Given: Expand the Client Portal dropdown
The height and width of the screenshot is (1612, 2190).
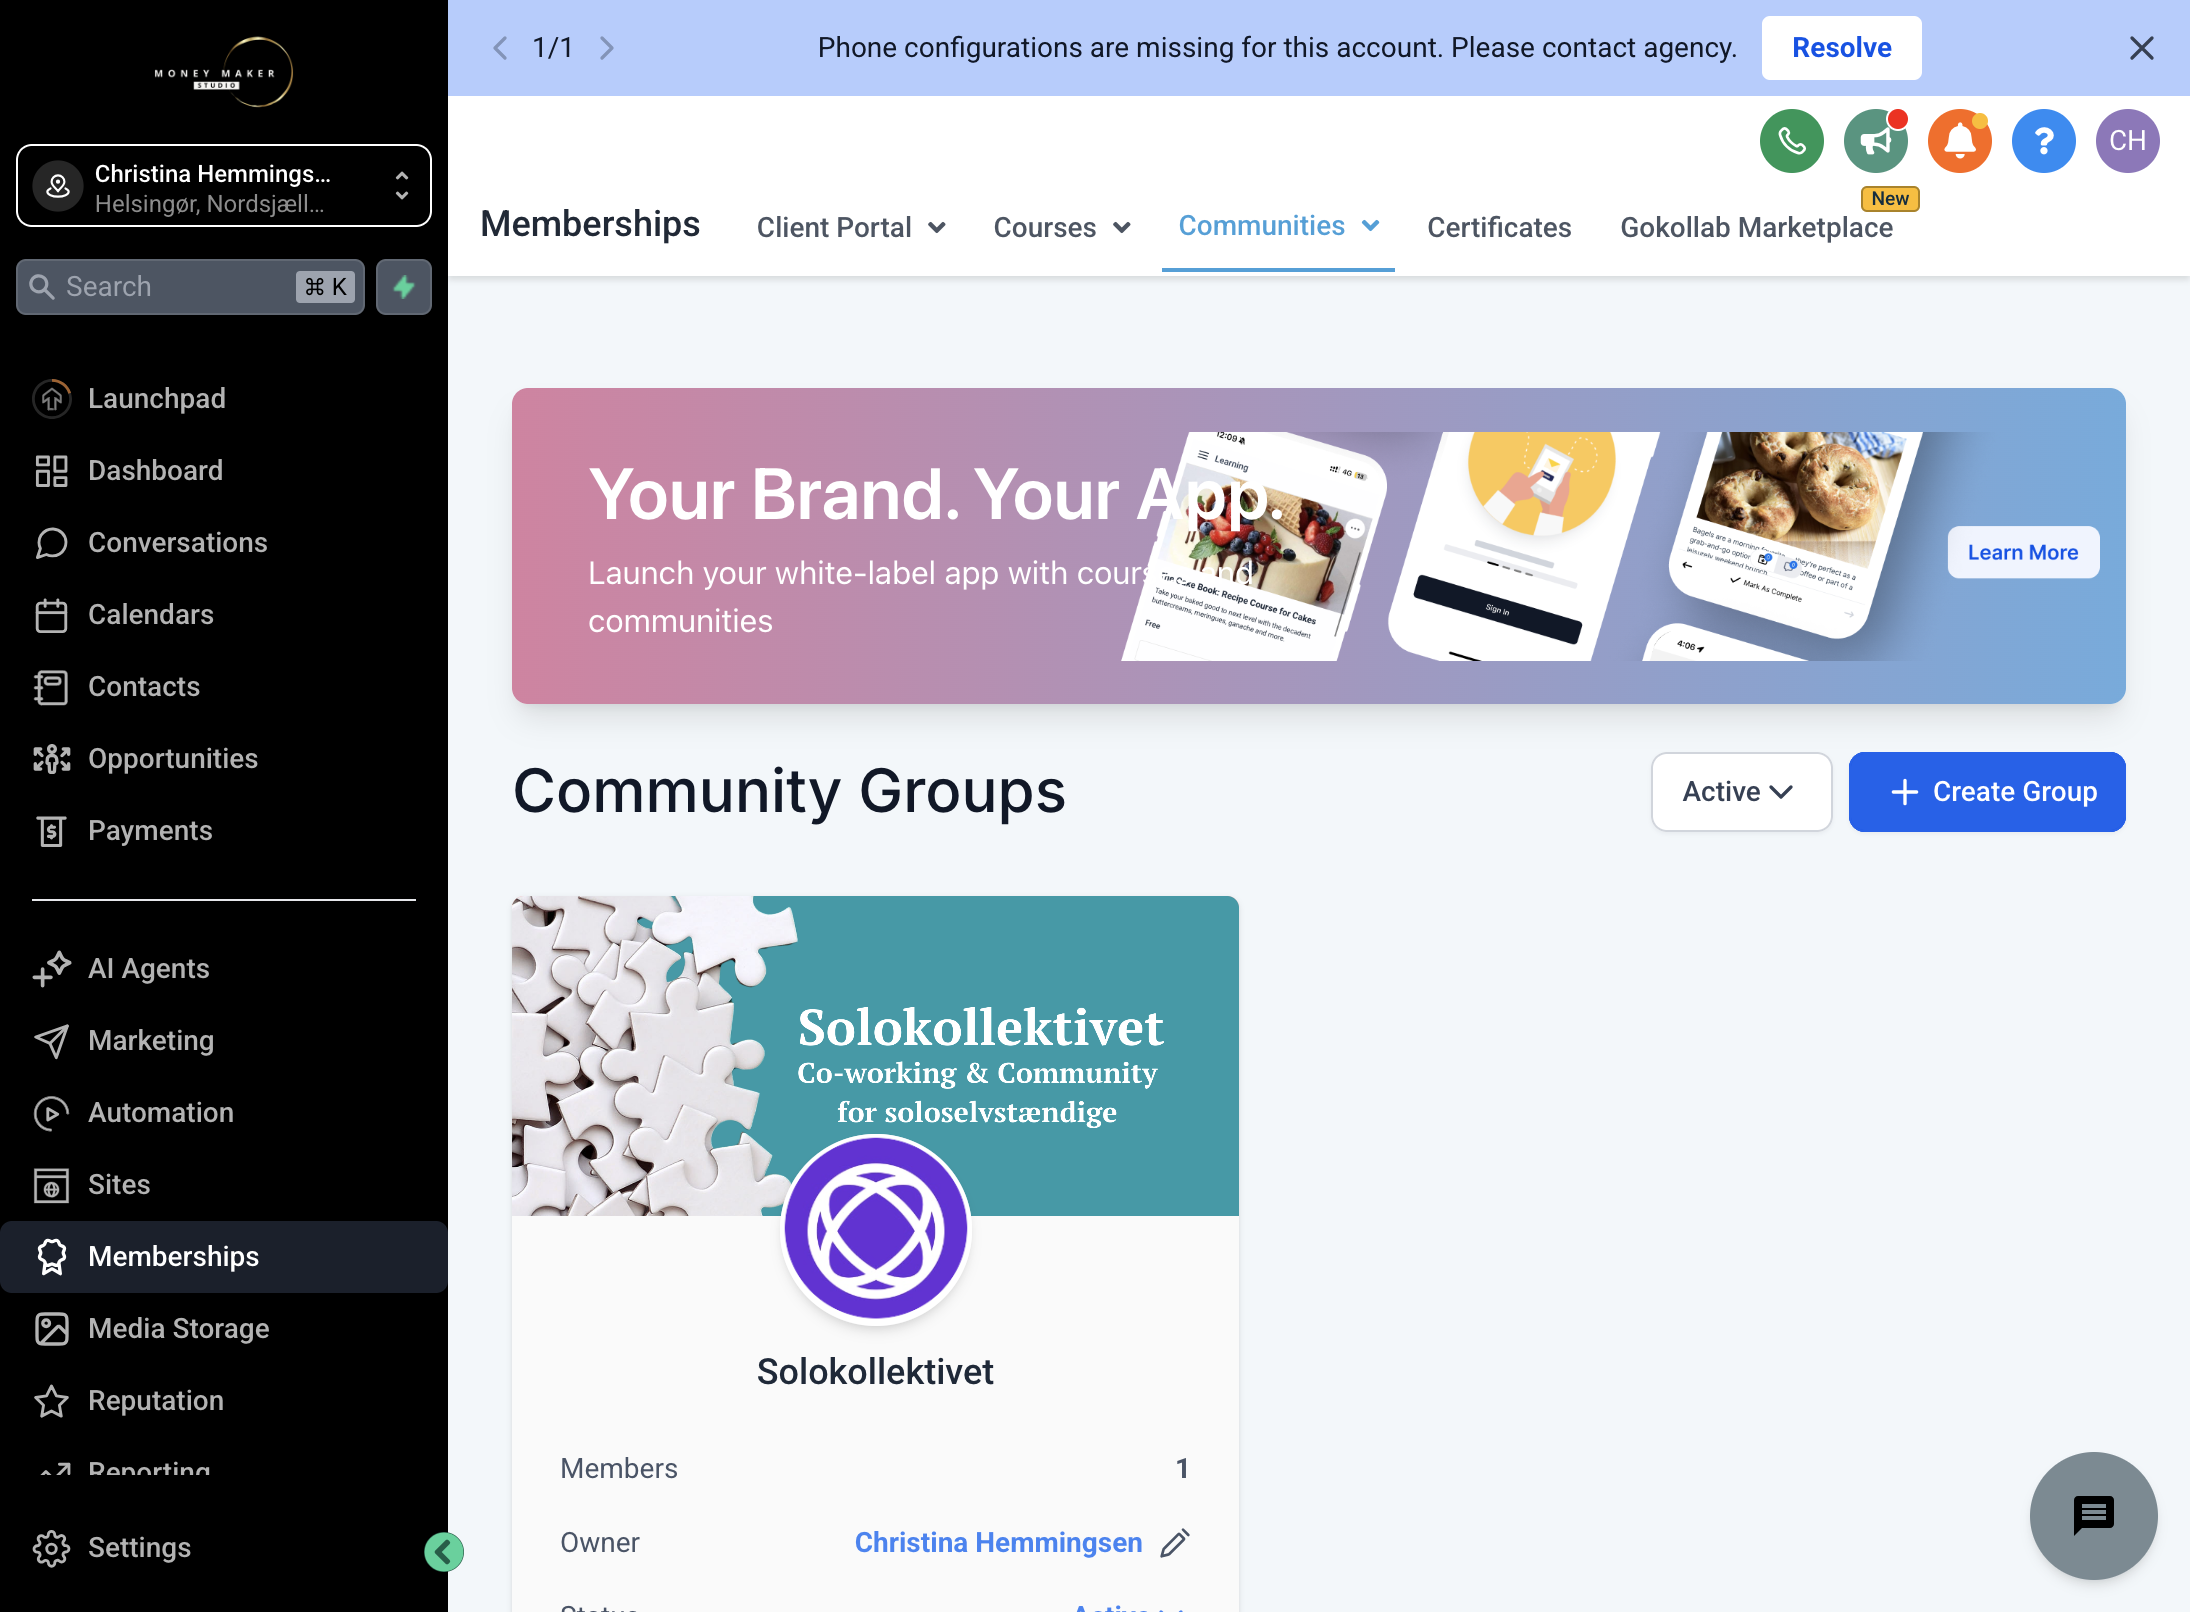Looking at the screenshot, I should click(851, 227).
